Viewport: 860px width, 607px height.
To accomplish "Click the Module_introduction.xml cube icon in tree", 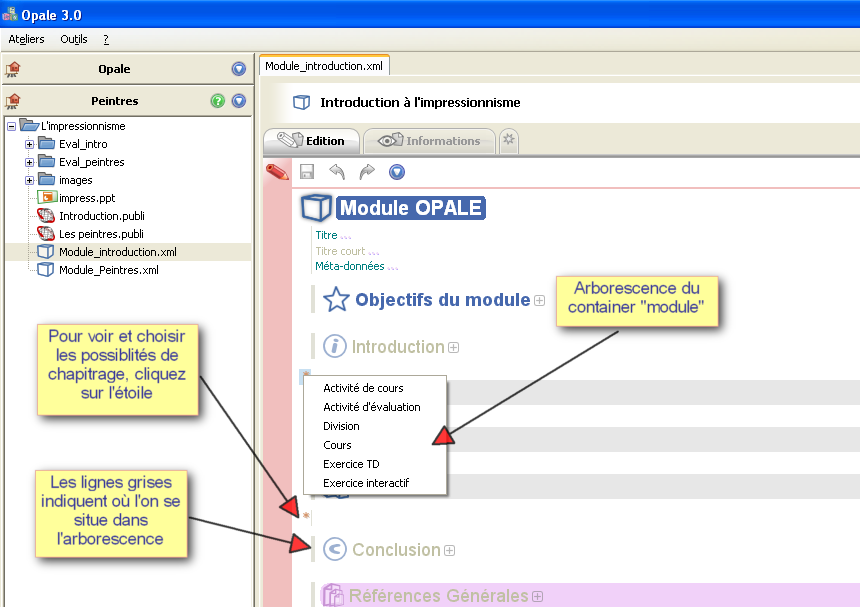I will (x=46, y=252).
